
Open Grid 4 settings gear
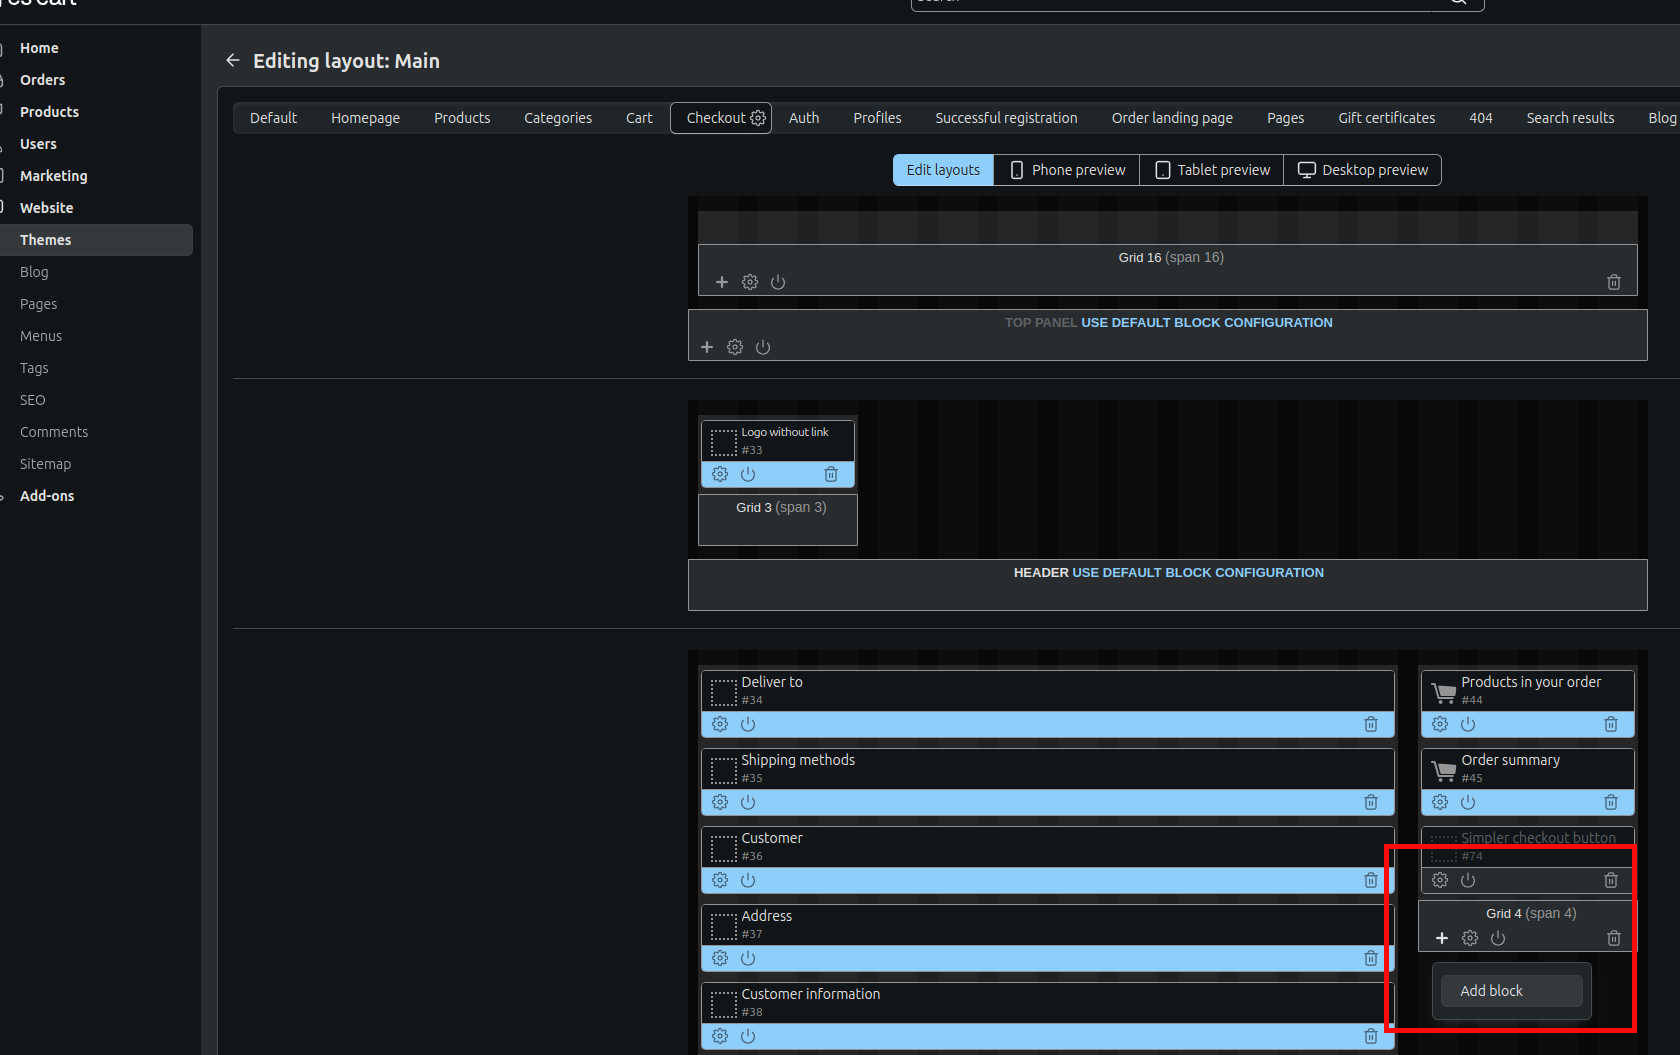point(1470,938)
